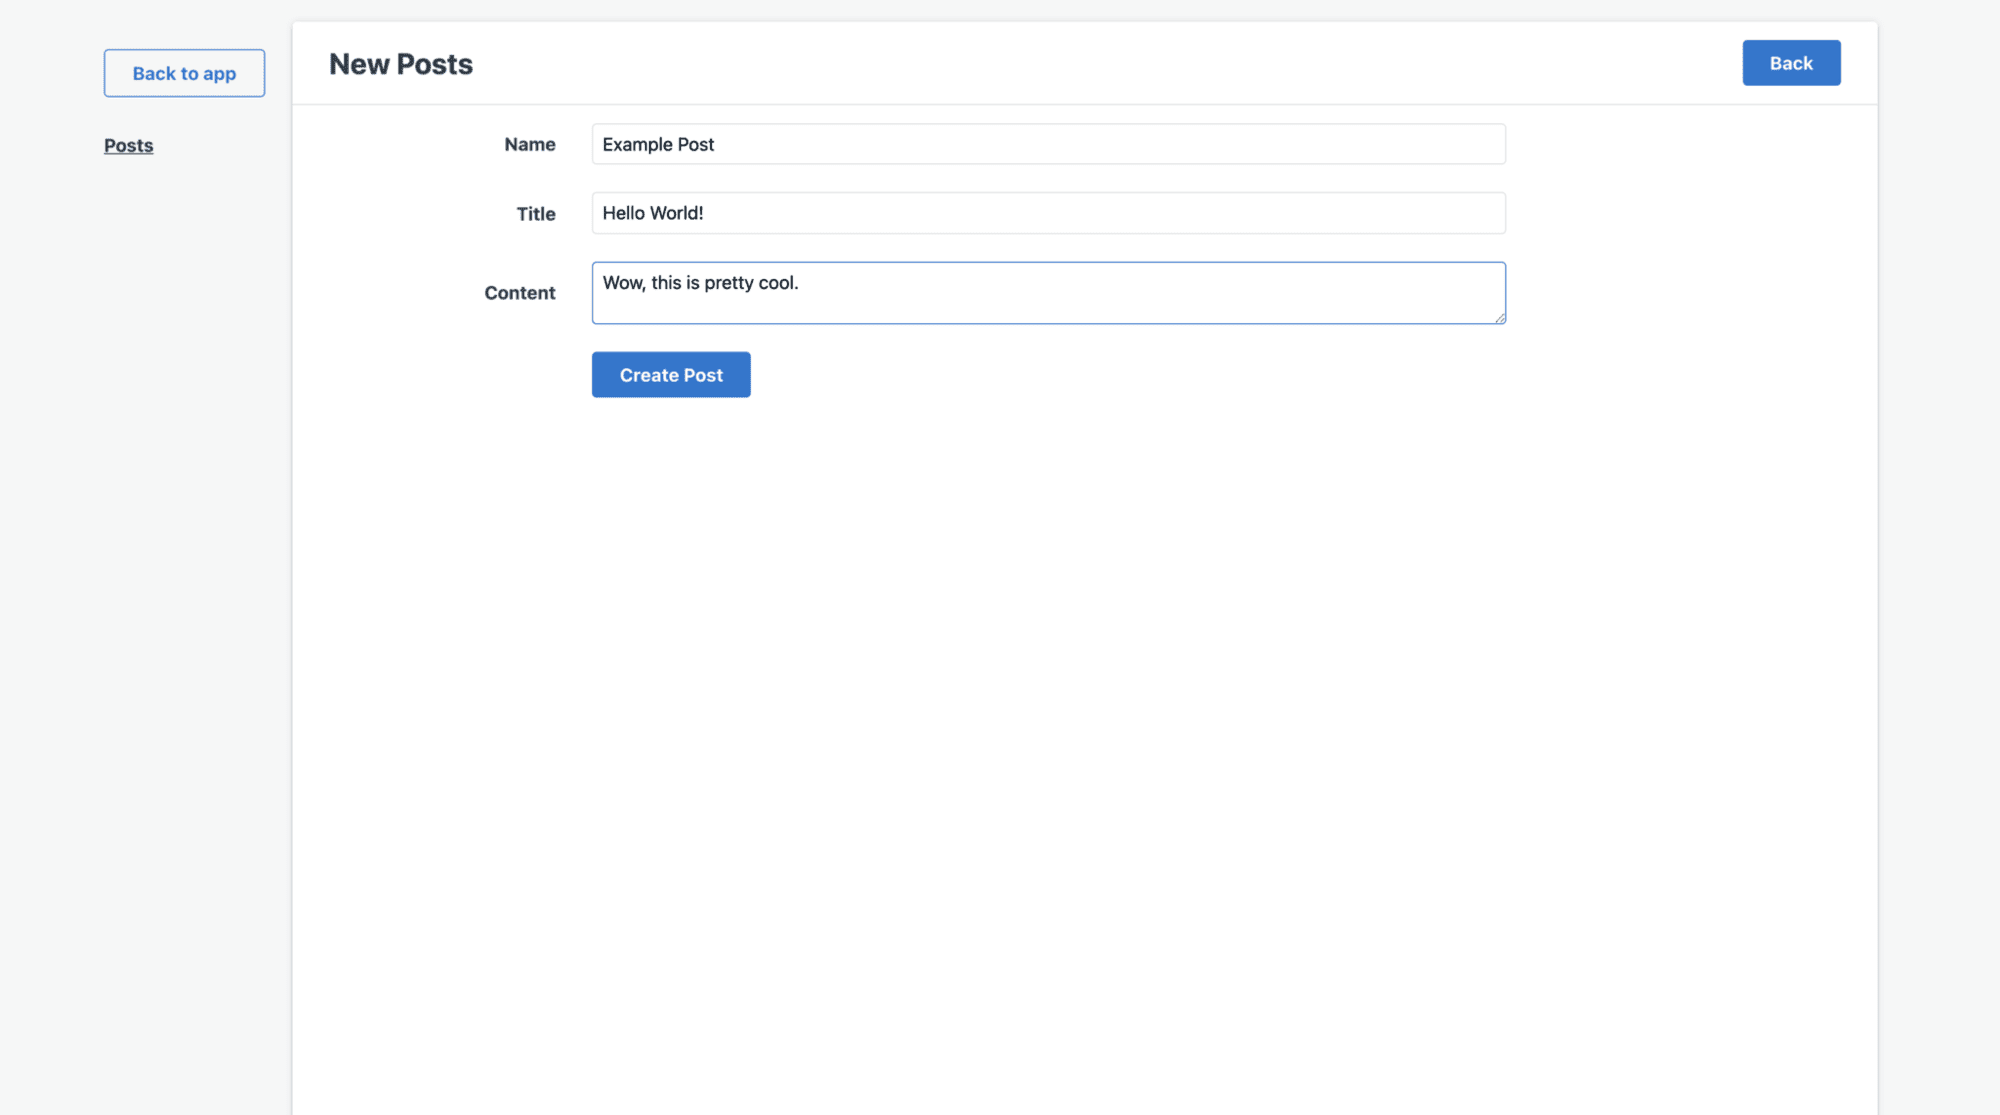
Task: Click the Name field label
Action: point(529,144)
